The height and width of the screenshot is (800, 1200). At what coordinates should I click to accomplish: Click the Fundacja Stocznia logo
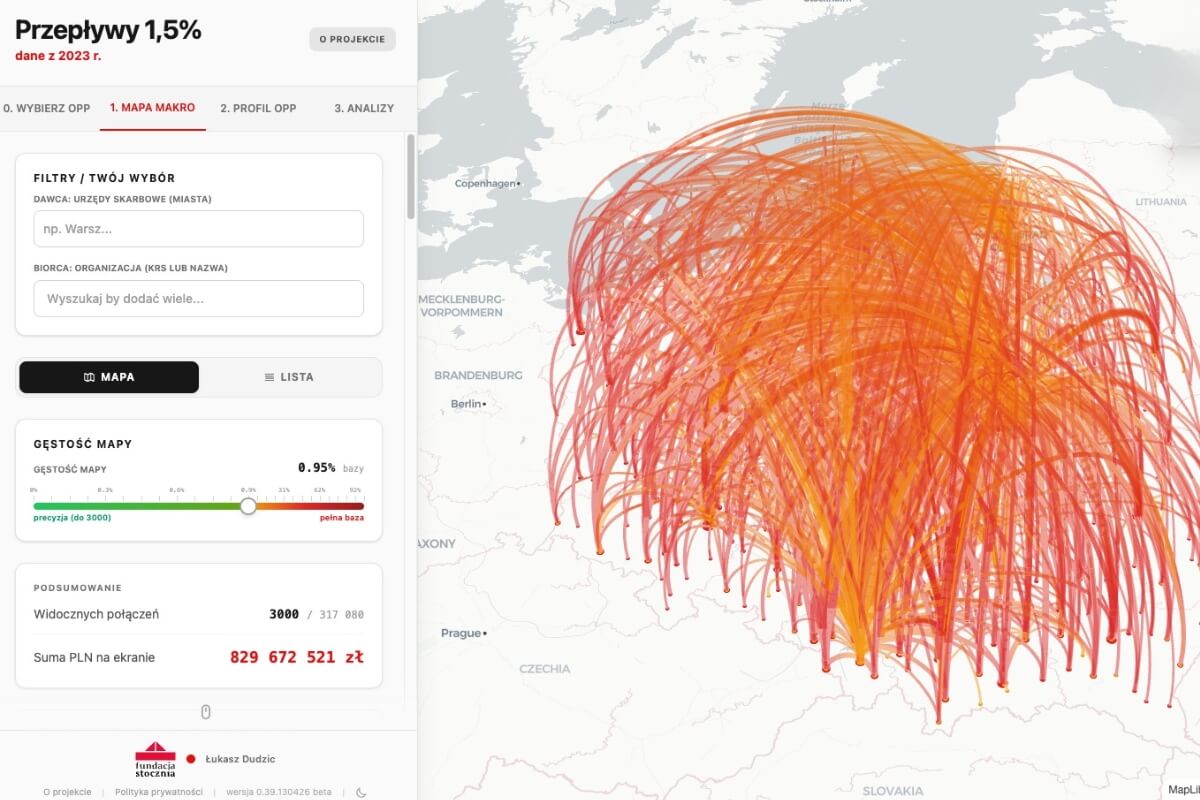(x=155, y=759)
